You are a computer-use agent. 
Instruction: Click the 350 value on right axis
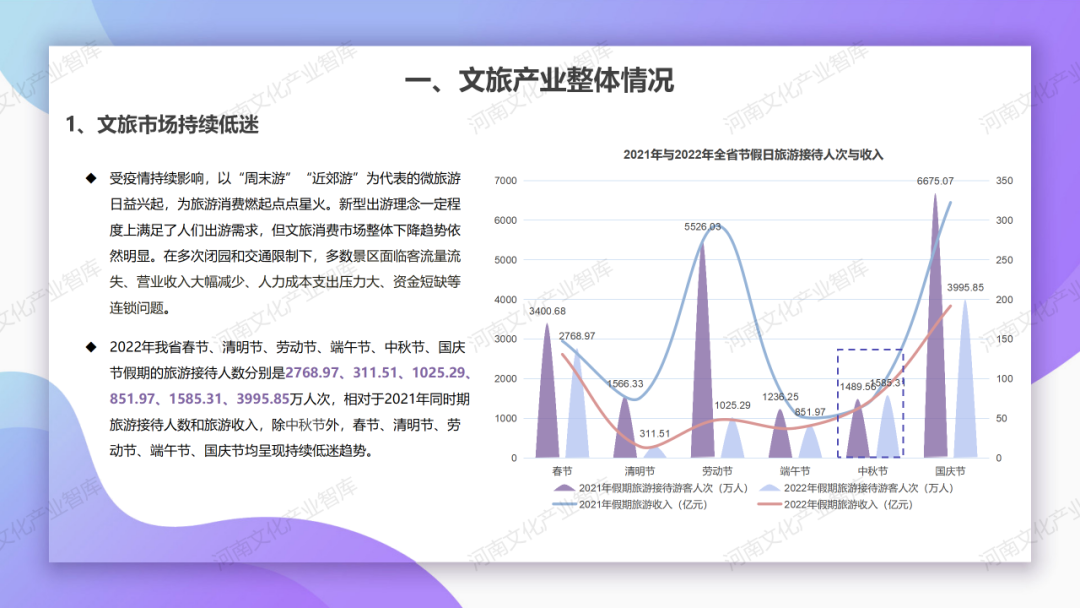pos(1005,181)
